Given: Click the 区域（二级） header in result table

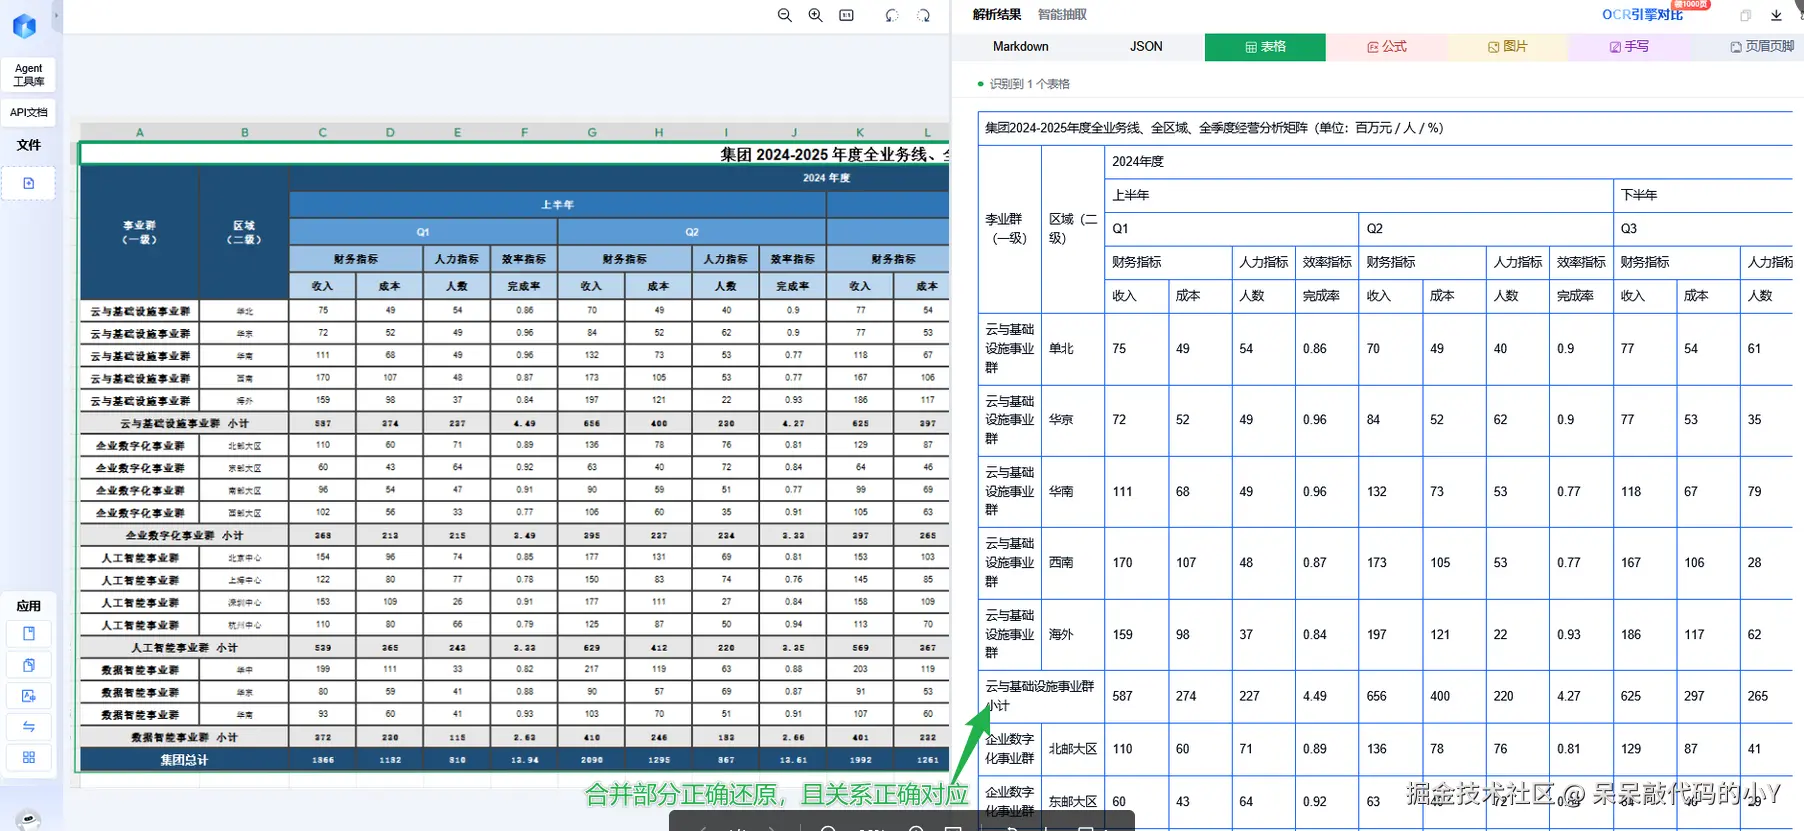Looking at the screenshot, I should tap(1073, 229).
